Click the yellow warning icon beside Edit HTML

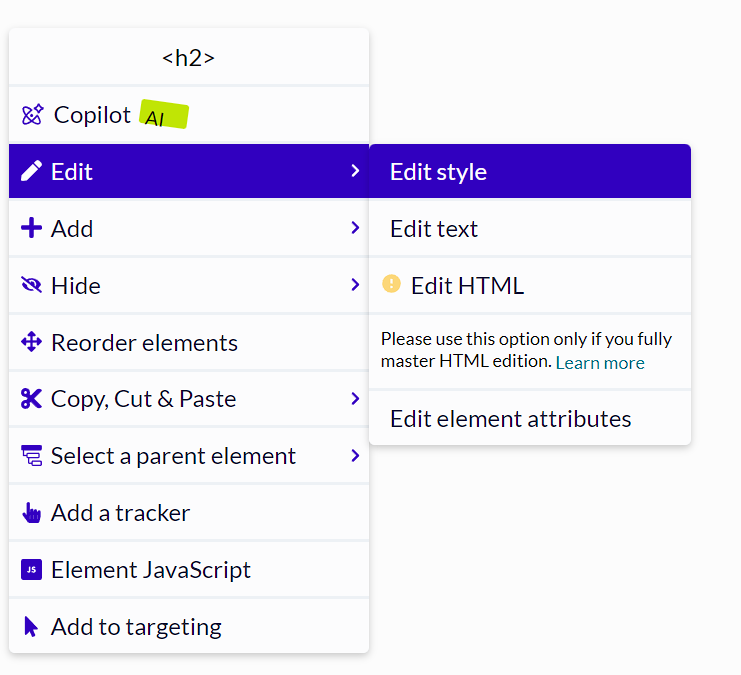click(x=391, y=284)
